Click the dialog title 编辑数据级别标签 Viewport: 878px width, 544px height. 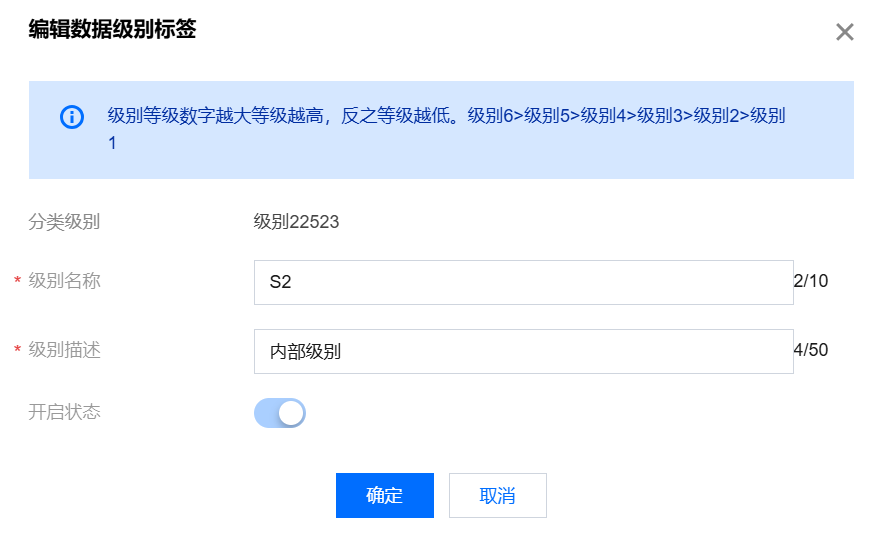point(112,29)
